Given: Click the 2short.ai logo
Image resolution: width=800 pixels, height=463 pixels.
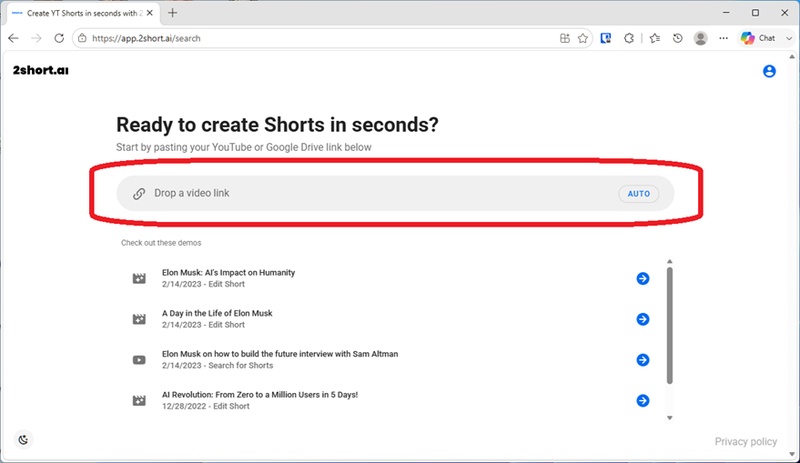Looking at the screenshot, I should point(41,70).
